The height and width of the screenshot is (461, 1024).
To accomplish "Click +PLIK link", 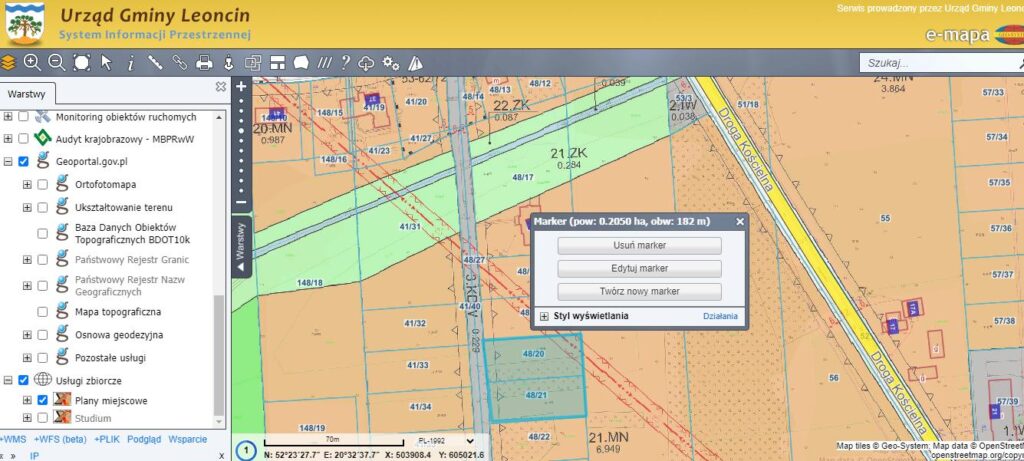I will click(107, 439).
